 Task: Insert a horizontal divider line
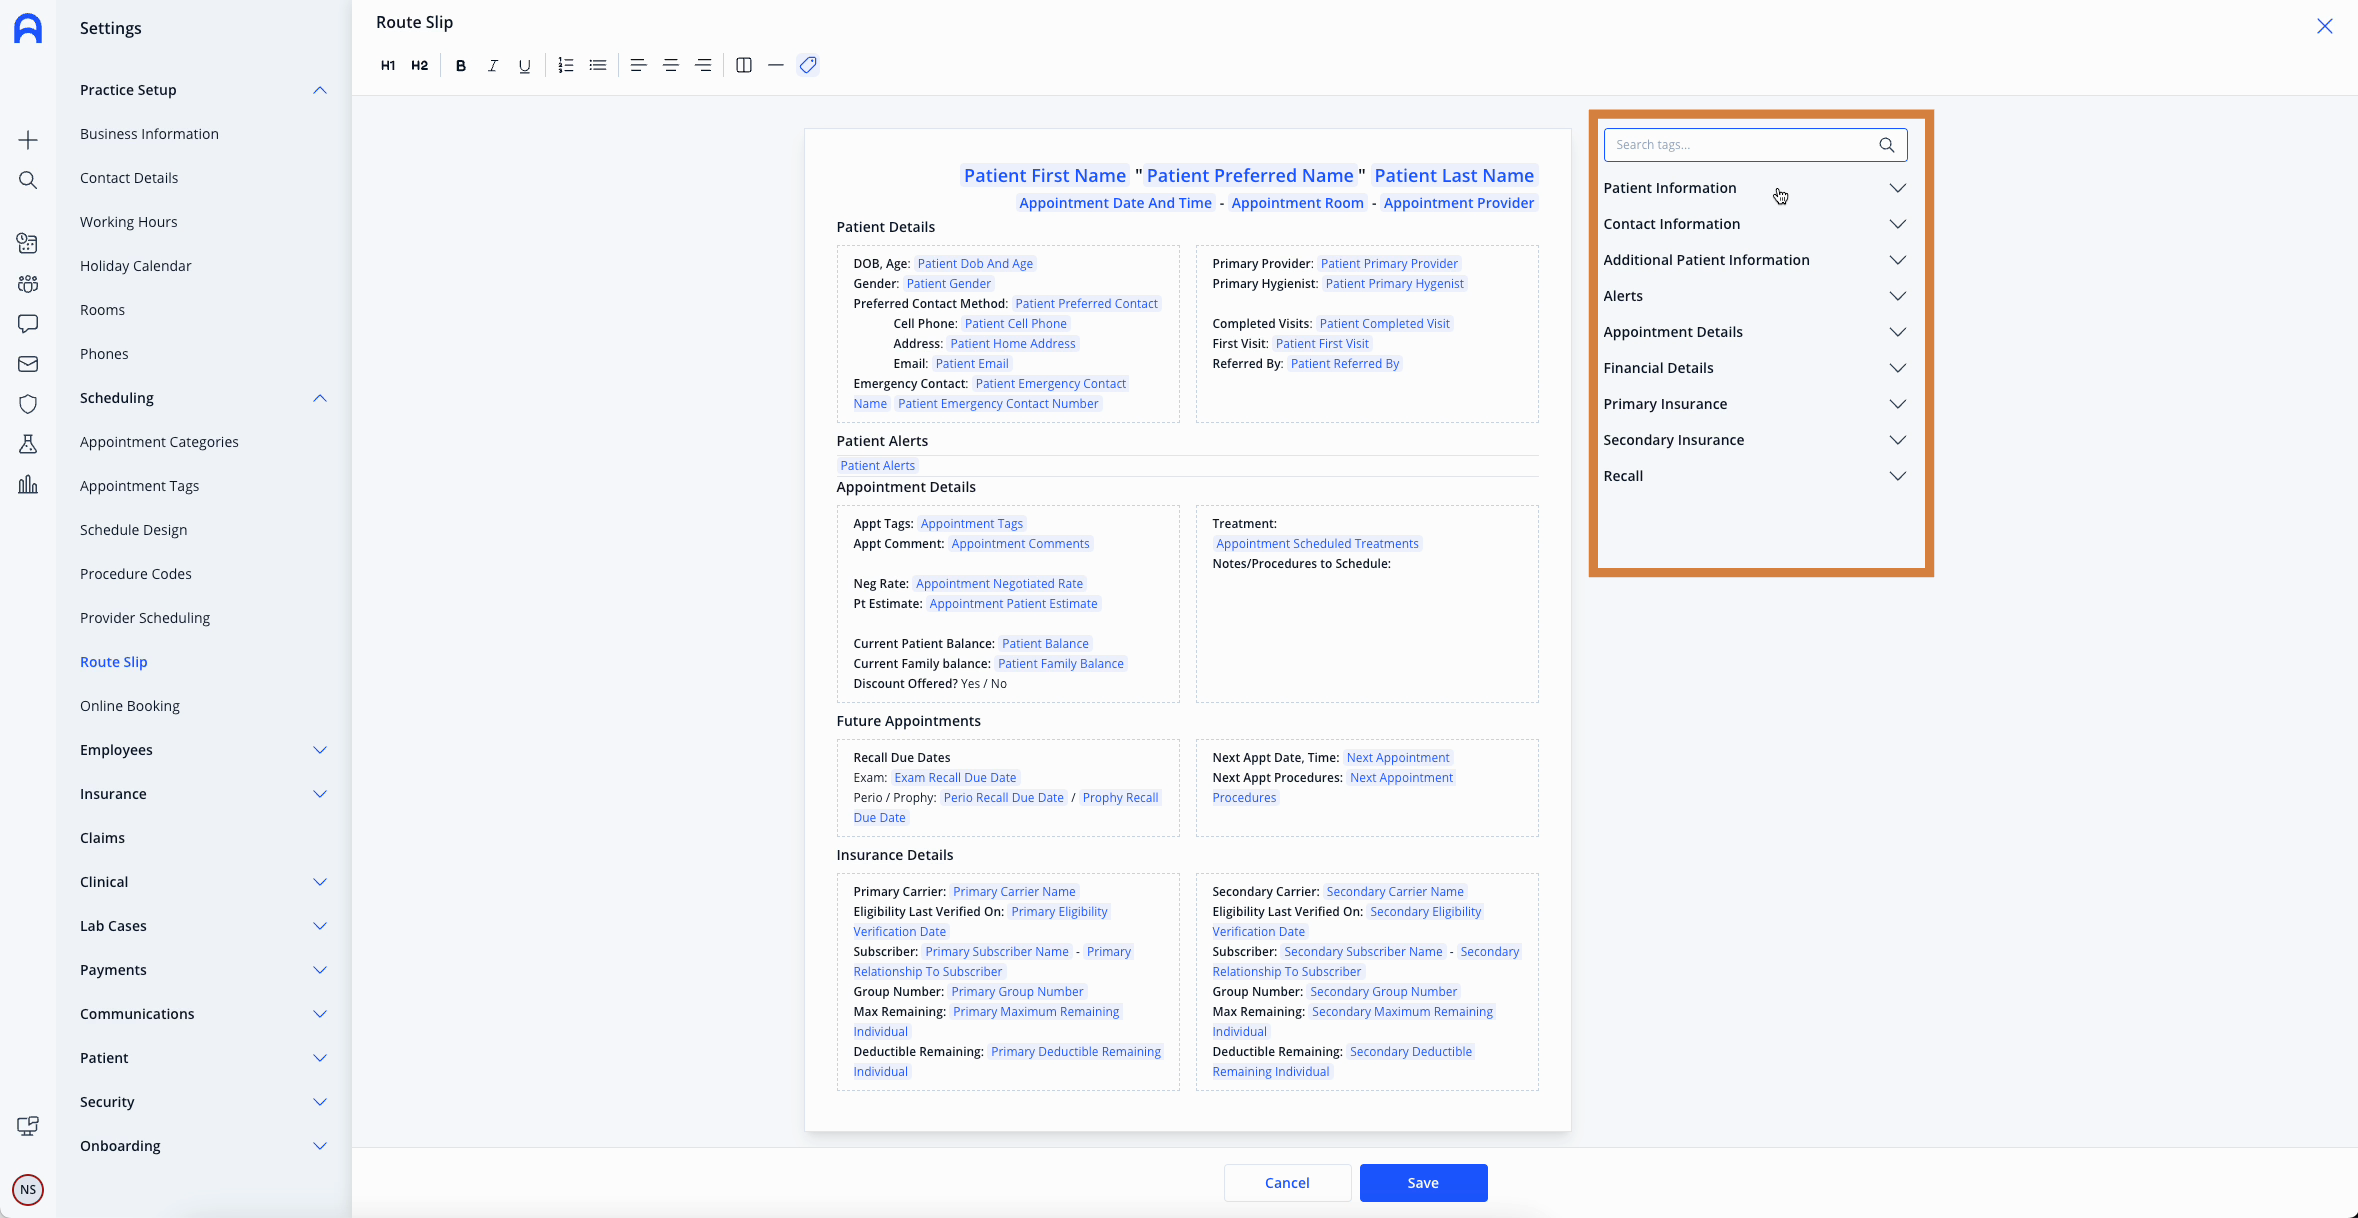776,65
